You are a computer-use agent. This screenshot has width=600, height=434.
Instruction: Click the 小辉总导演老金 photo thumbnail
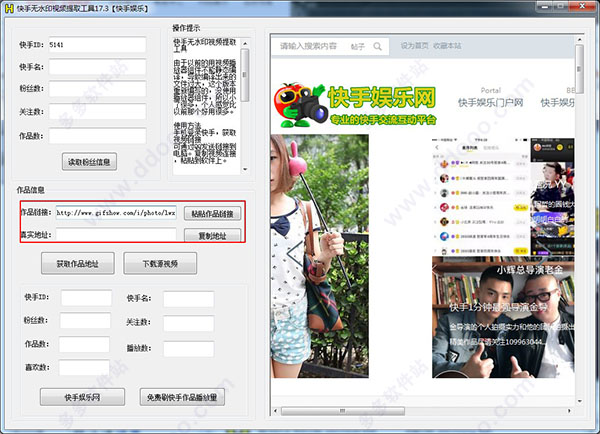(503, 317)
